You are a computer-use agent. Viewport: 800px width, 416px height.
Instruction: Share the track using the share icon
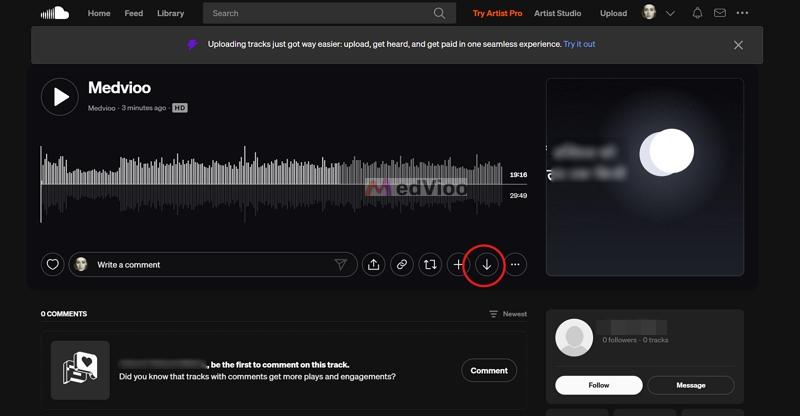tap(373, 264)
